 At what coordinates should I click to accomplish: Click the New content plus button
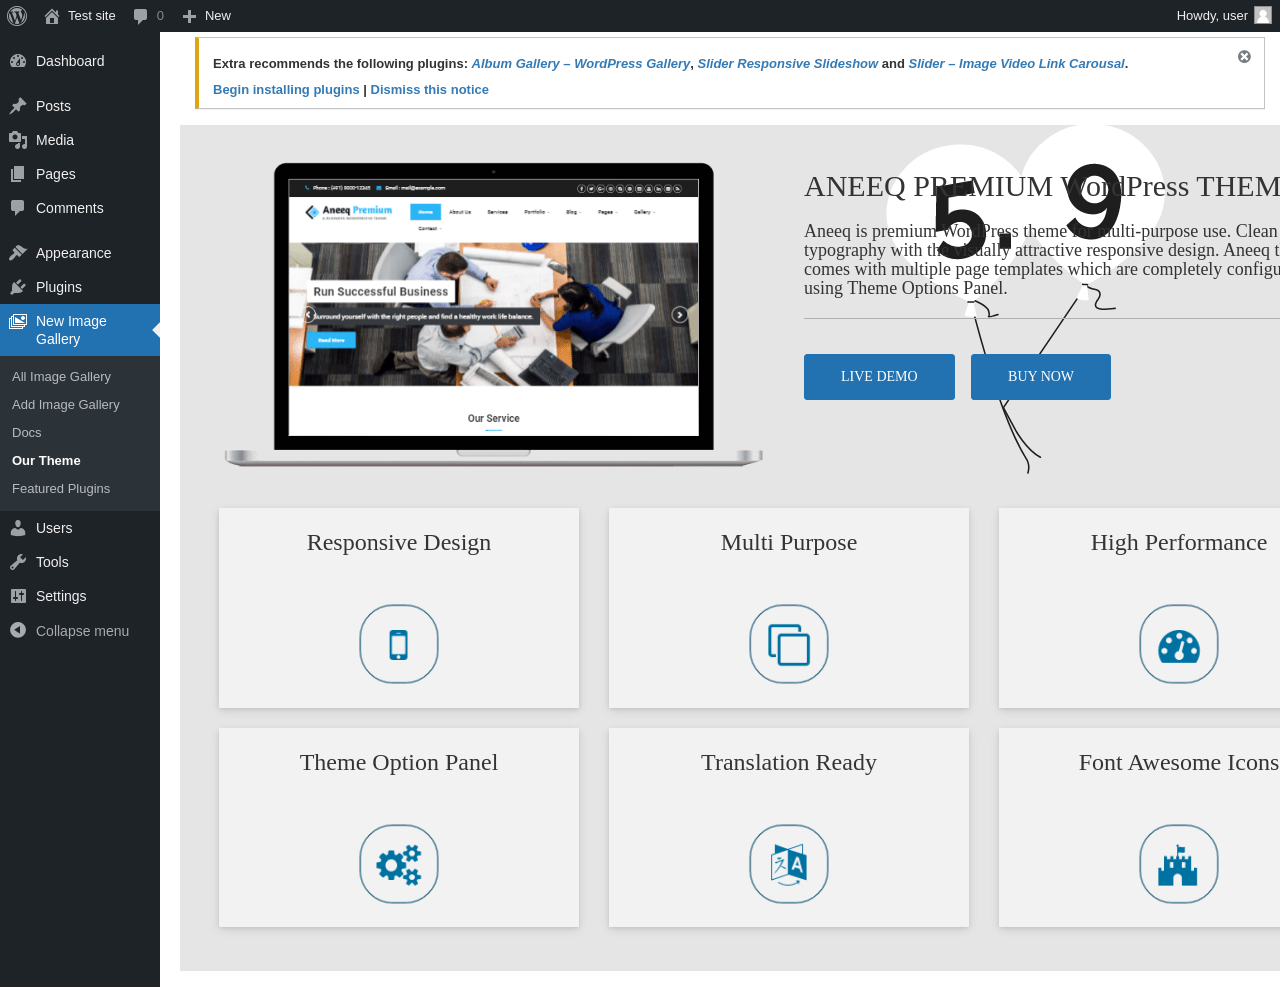click(206, 16)
